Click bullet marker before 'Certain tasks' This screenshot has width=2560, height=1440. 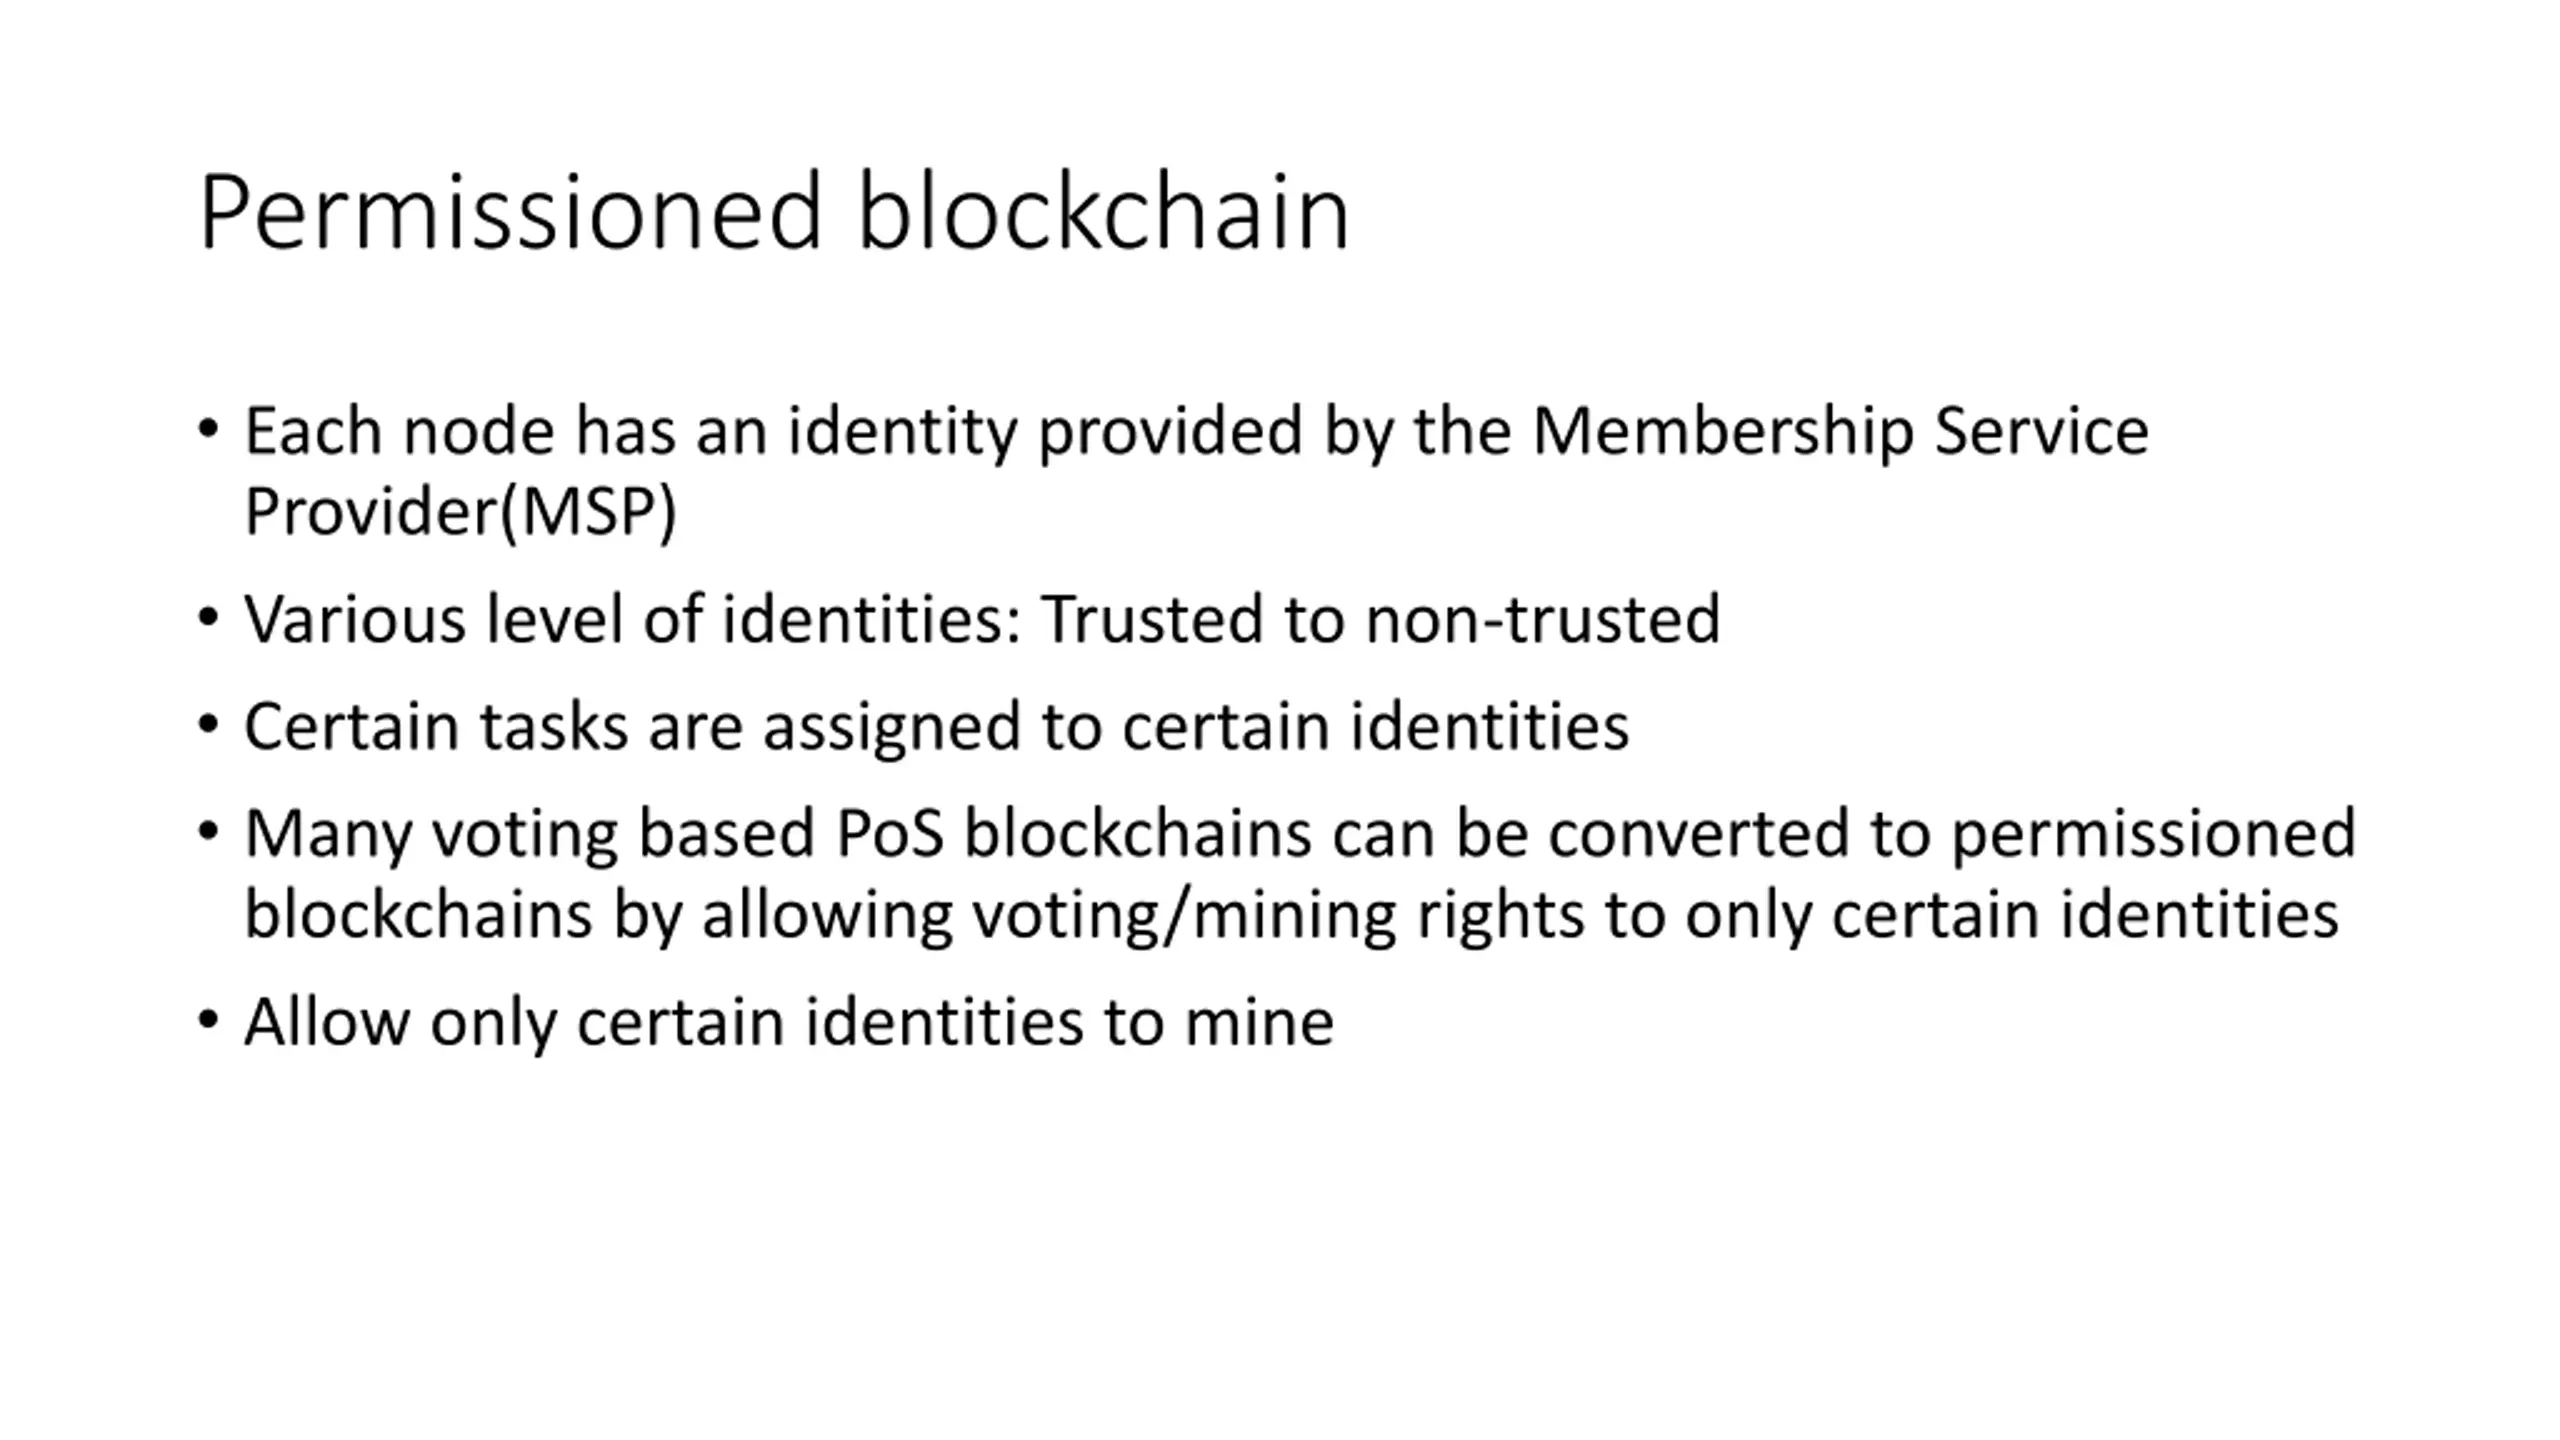(x=208, y=724)
